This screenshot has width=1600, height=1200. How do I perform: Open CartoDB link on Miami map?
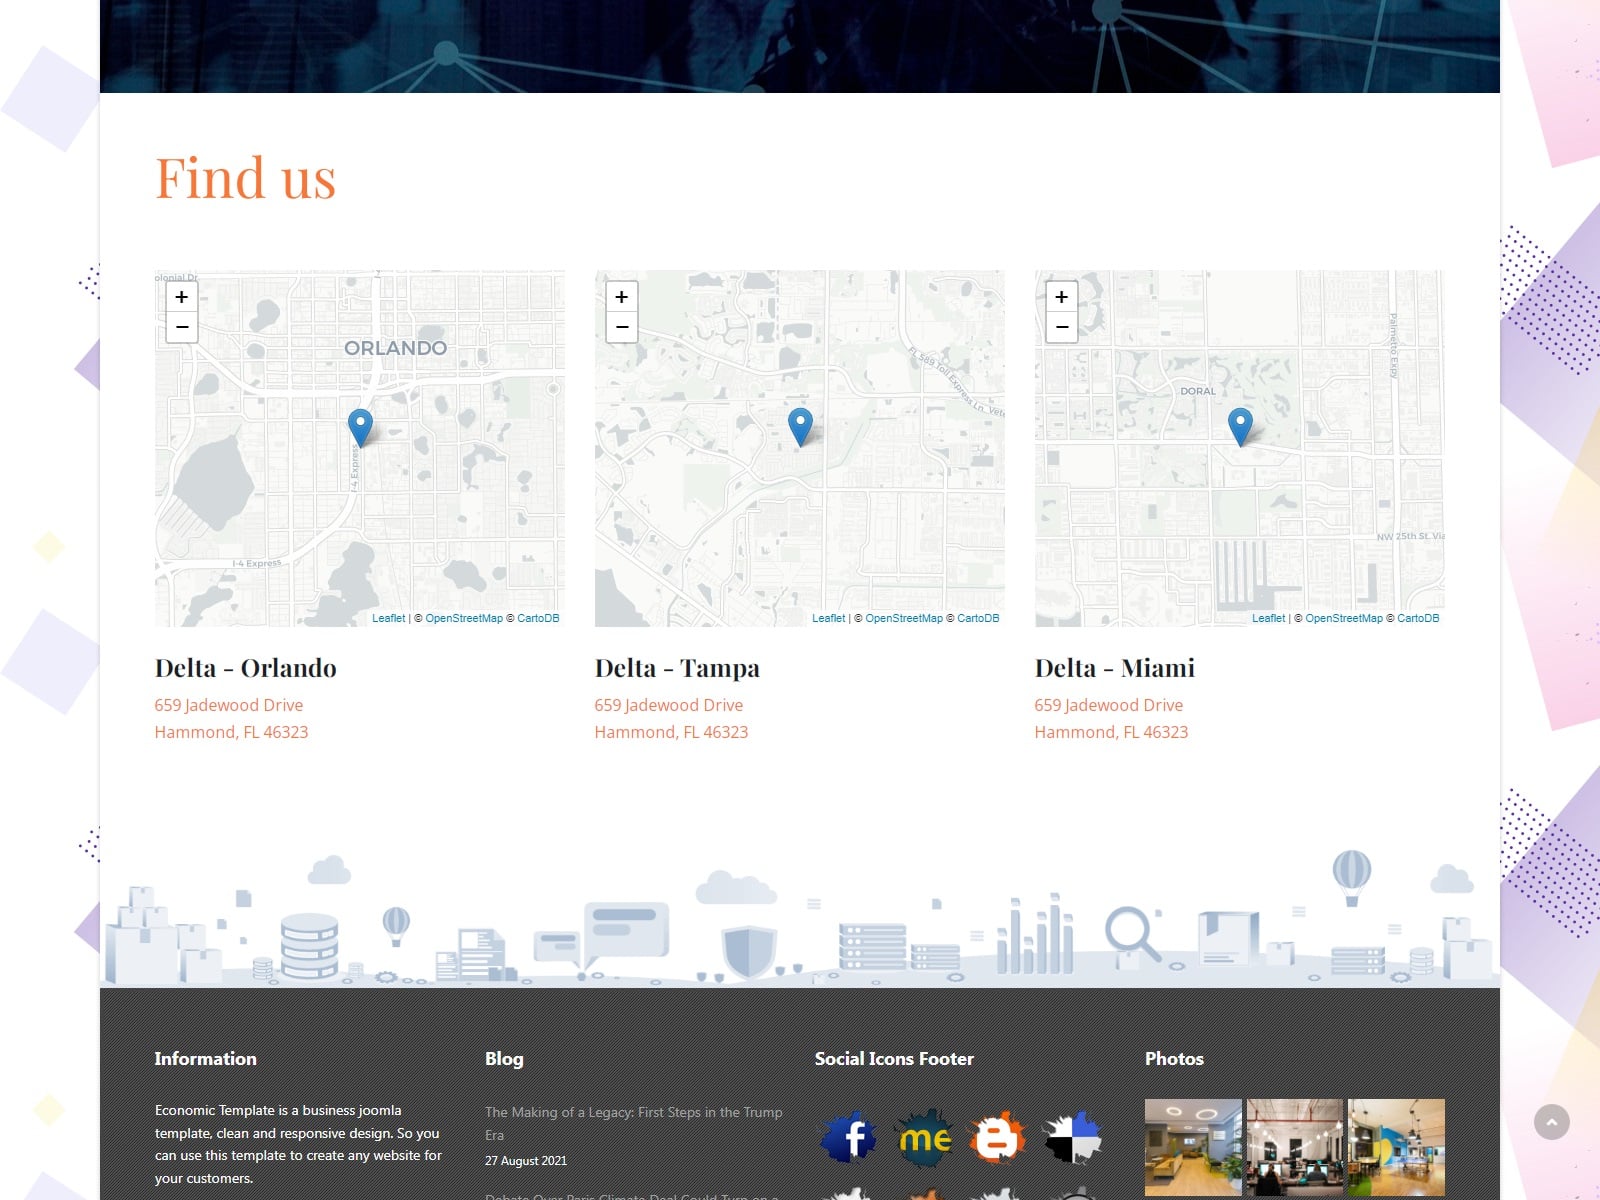[1417, 618]
